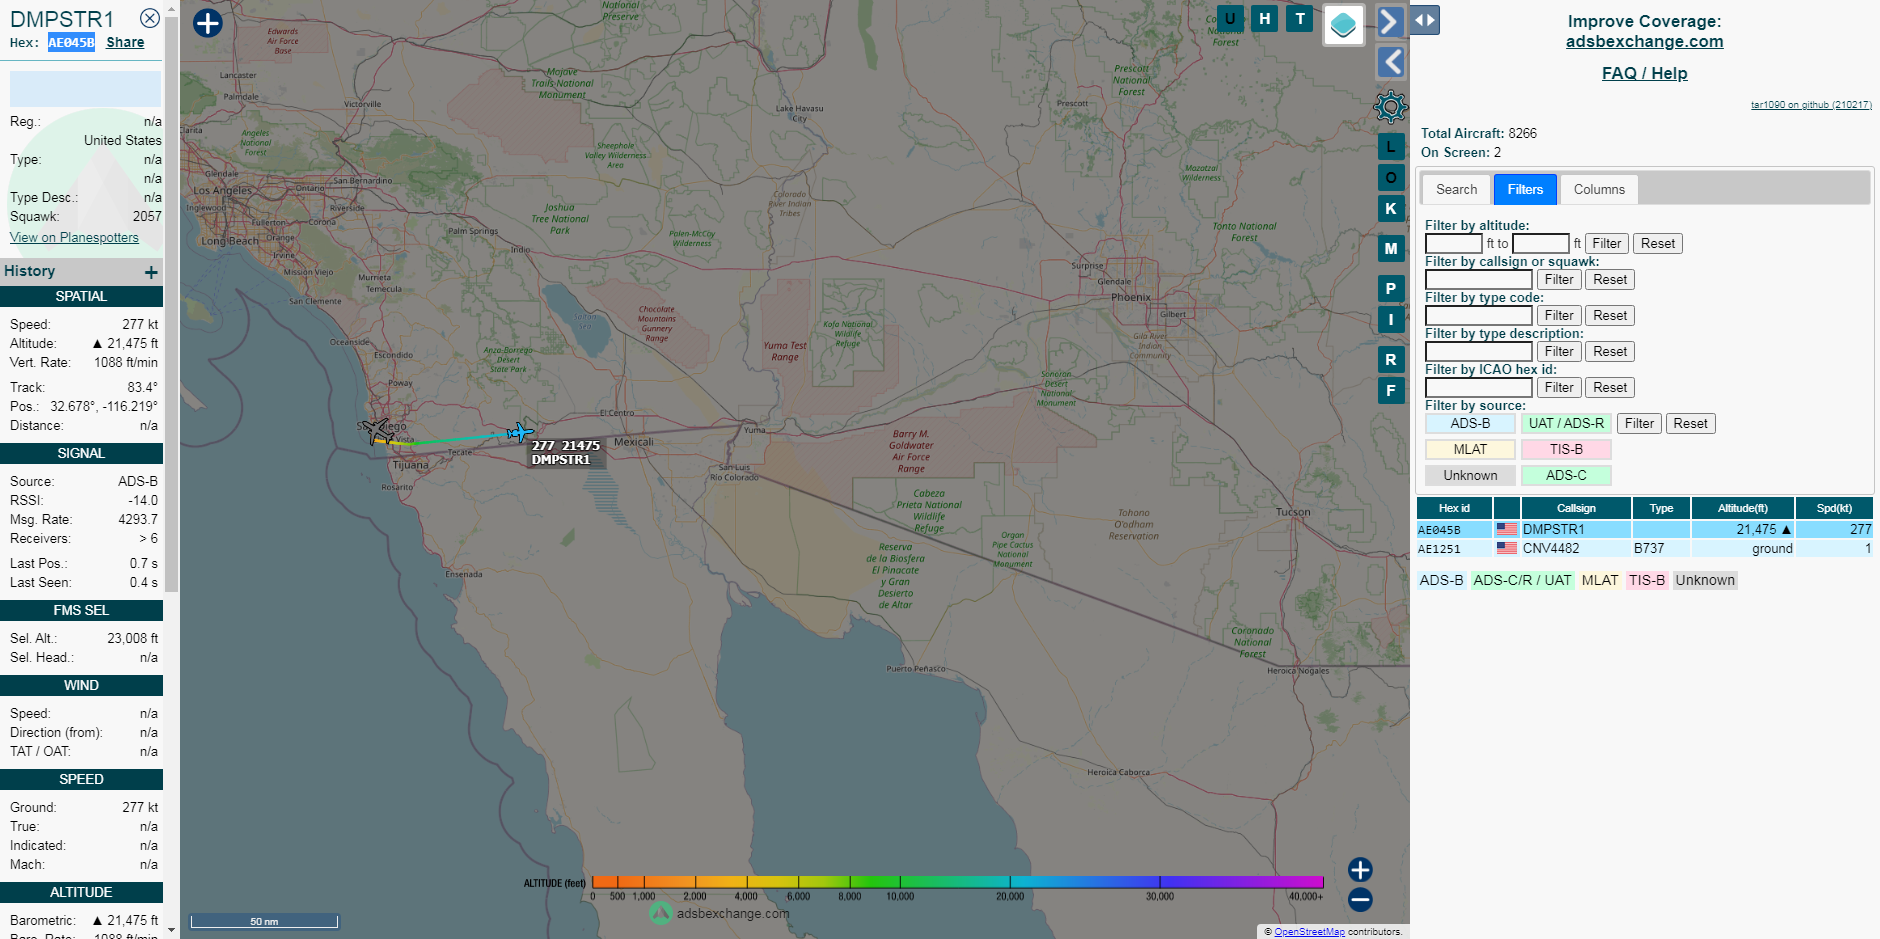
Task: Select TIS-B source filter option
Action: [x=1566, y=449]
